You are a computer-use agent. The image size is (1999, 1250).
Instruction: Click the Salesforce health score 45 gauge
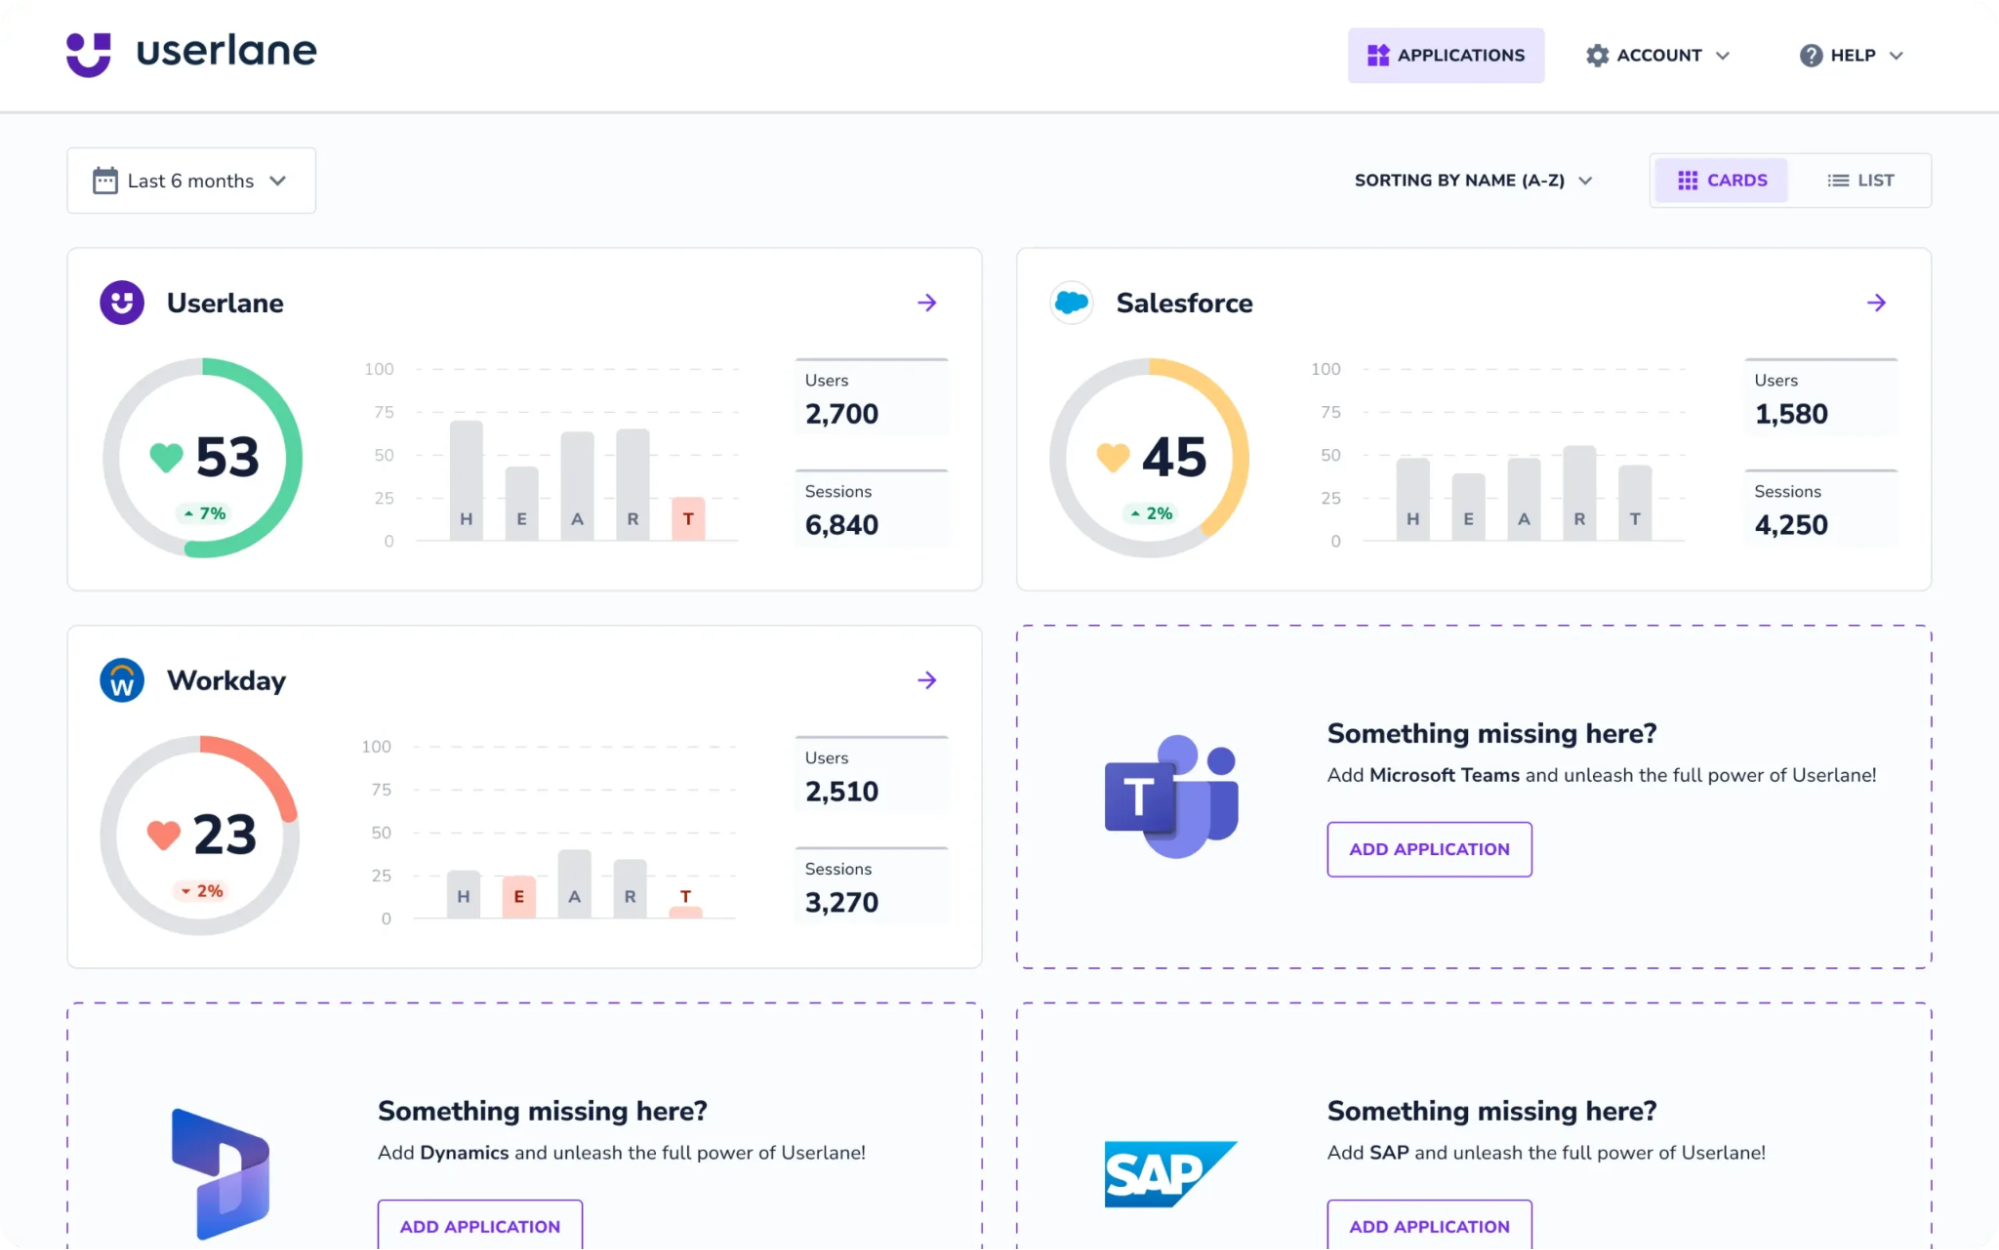click(x=1150, y=458)
